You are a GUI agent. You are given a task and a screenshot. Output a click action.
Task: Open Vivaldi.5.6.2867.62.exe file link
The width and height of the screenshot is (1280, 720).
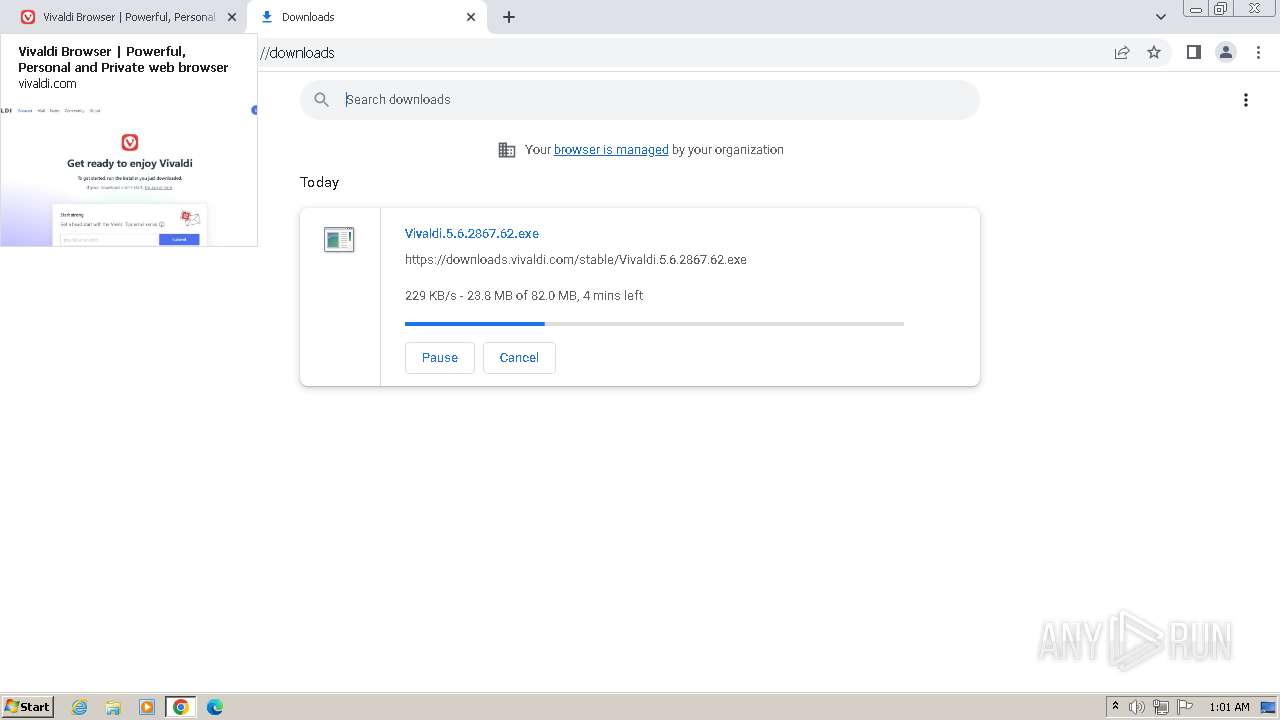(472, 233)
